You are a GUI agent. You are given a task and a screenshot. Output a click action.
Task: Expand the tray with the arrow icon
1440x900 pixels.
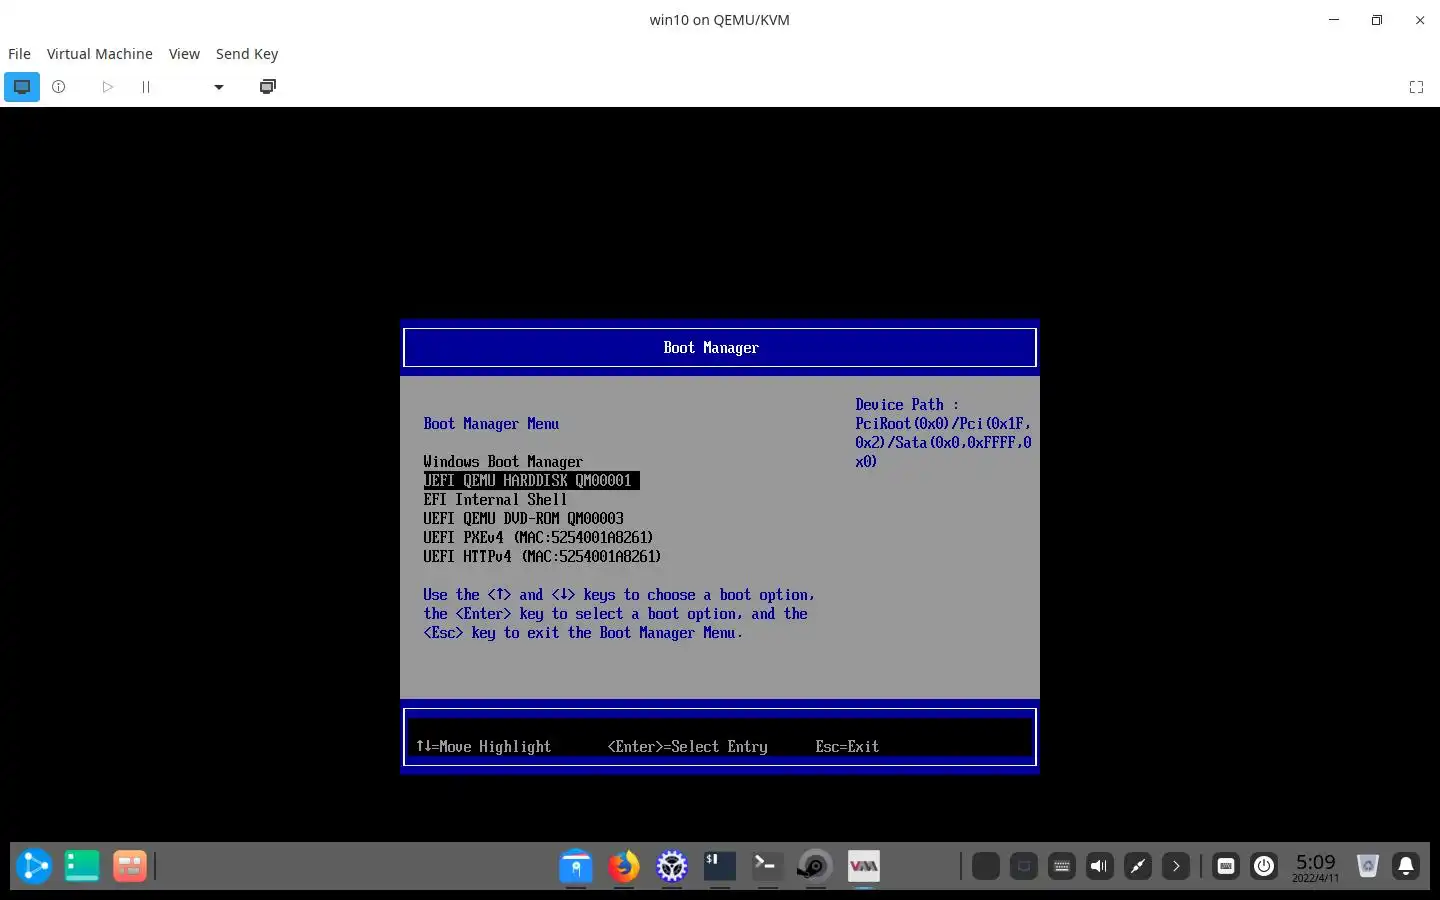1176,866
